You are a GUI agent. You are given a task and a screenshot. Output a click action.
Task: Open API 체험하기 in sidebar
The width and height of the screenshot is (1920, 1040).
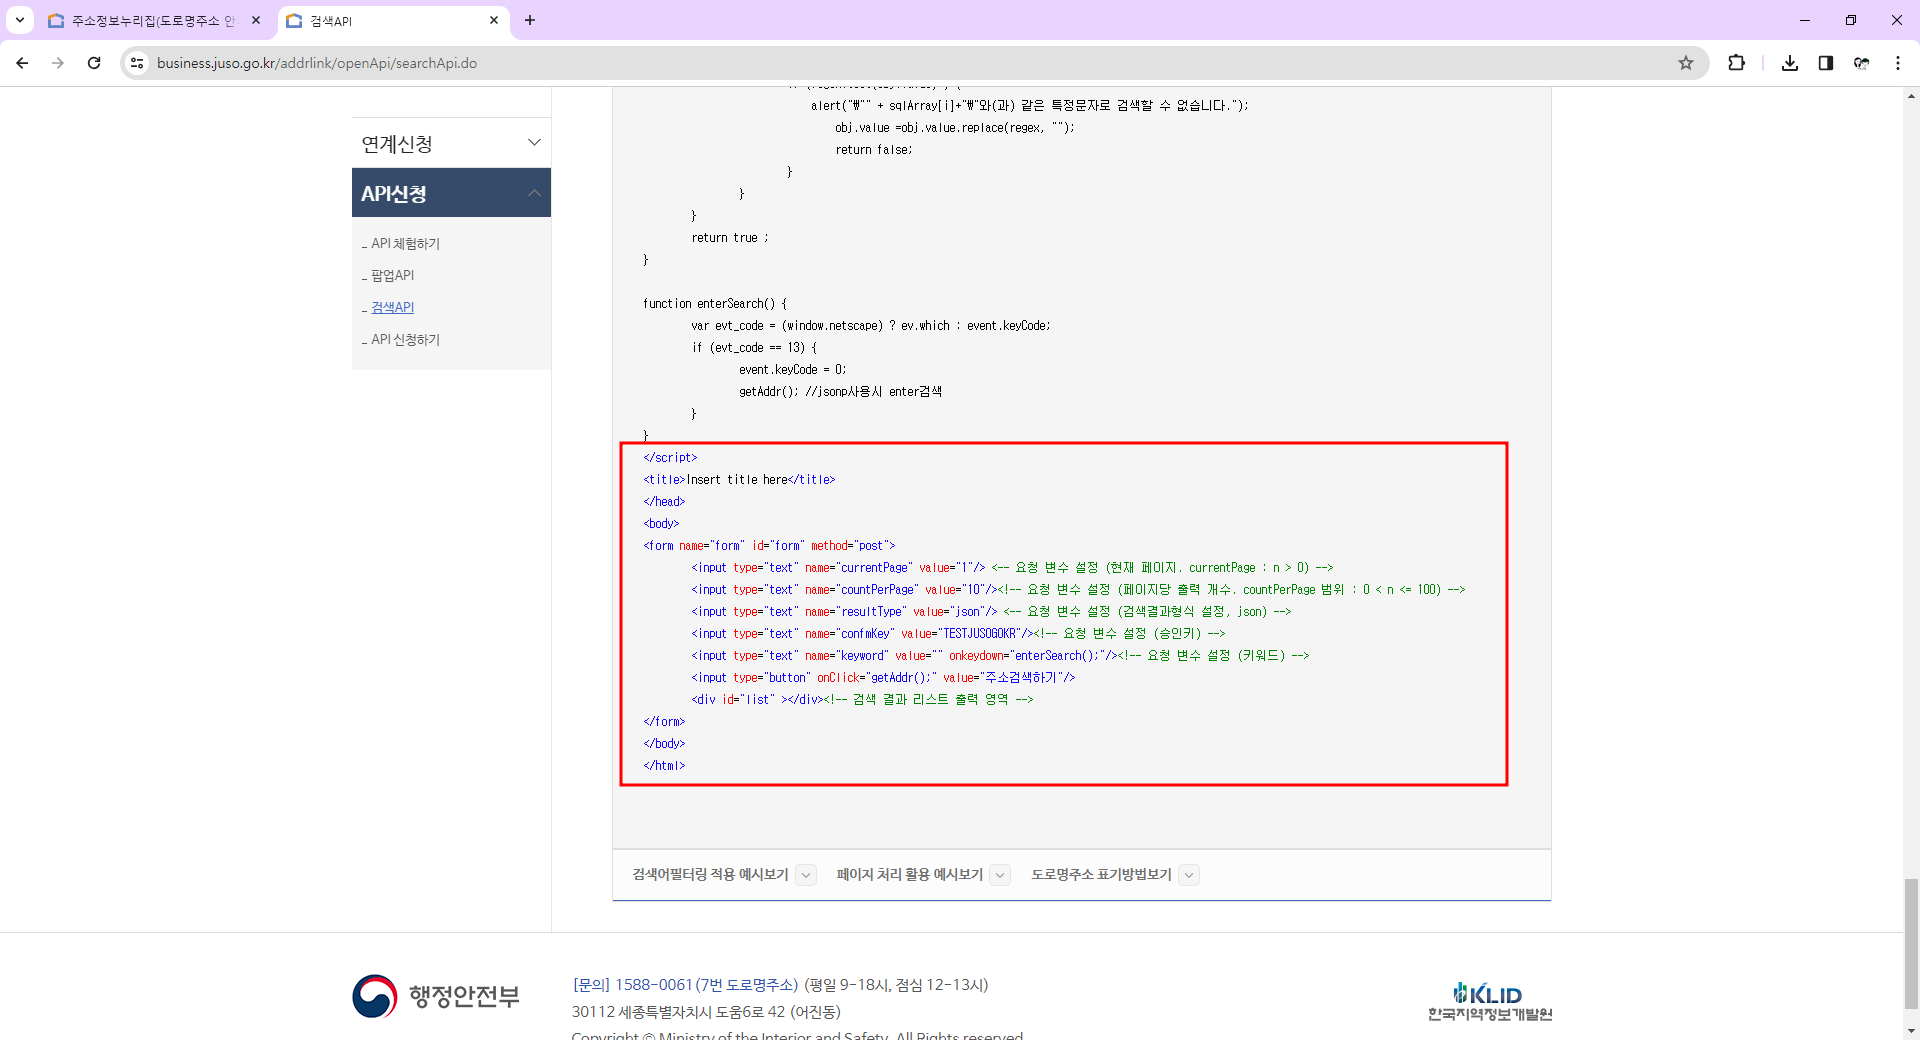pos(405,244)
